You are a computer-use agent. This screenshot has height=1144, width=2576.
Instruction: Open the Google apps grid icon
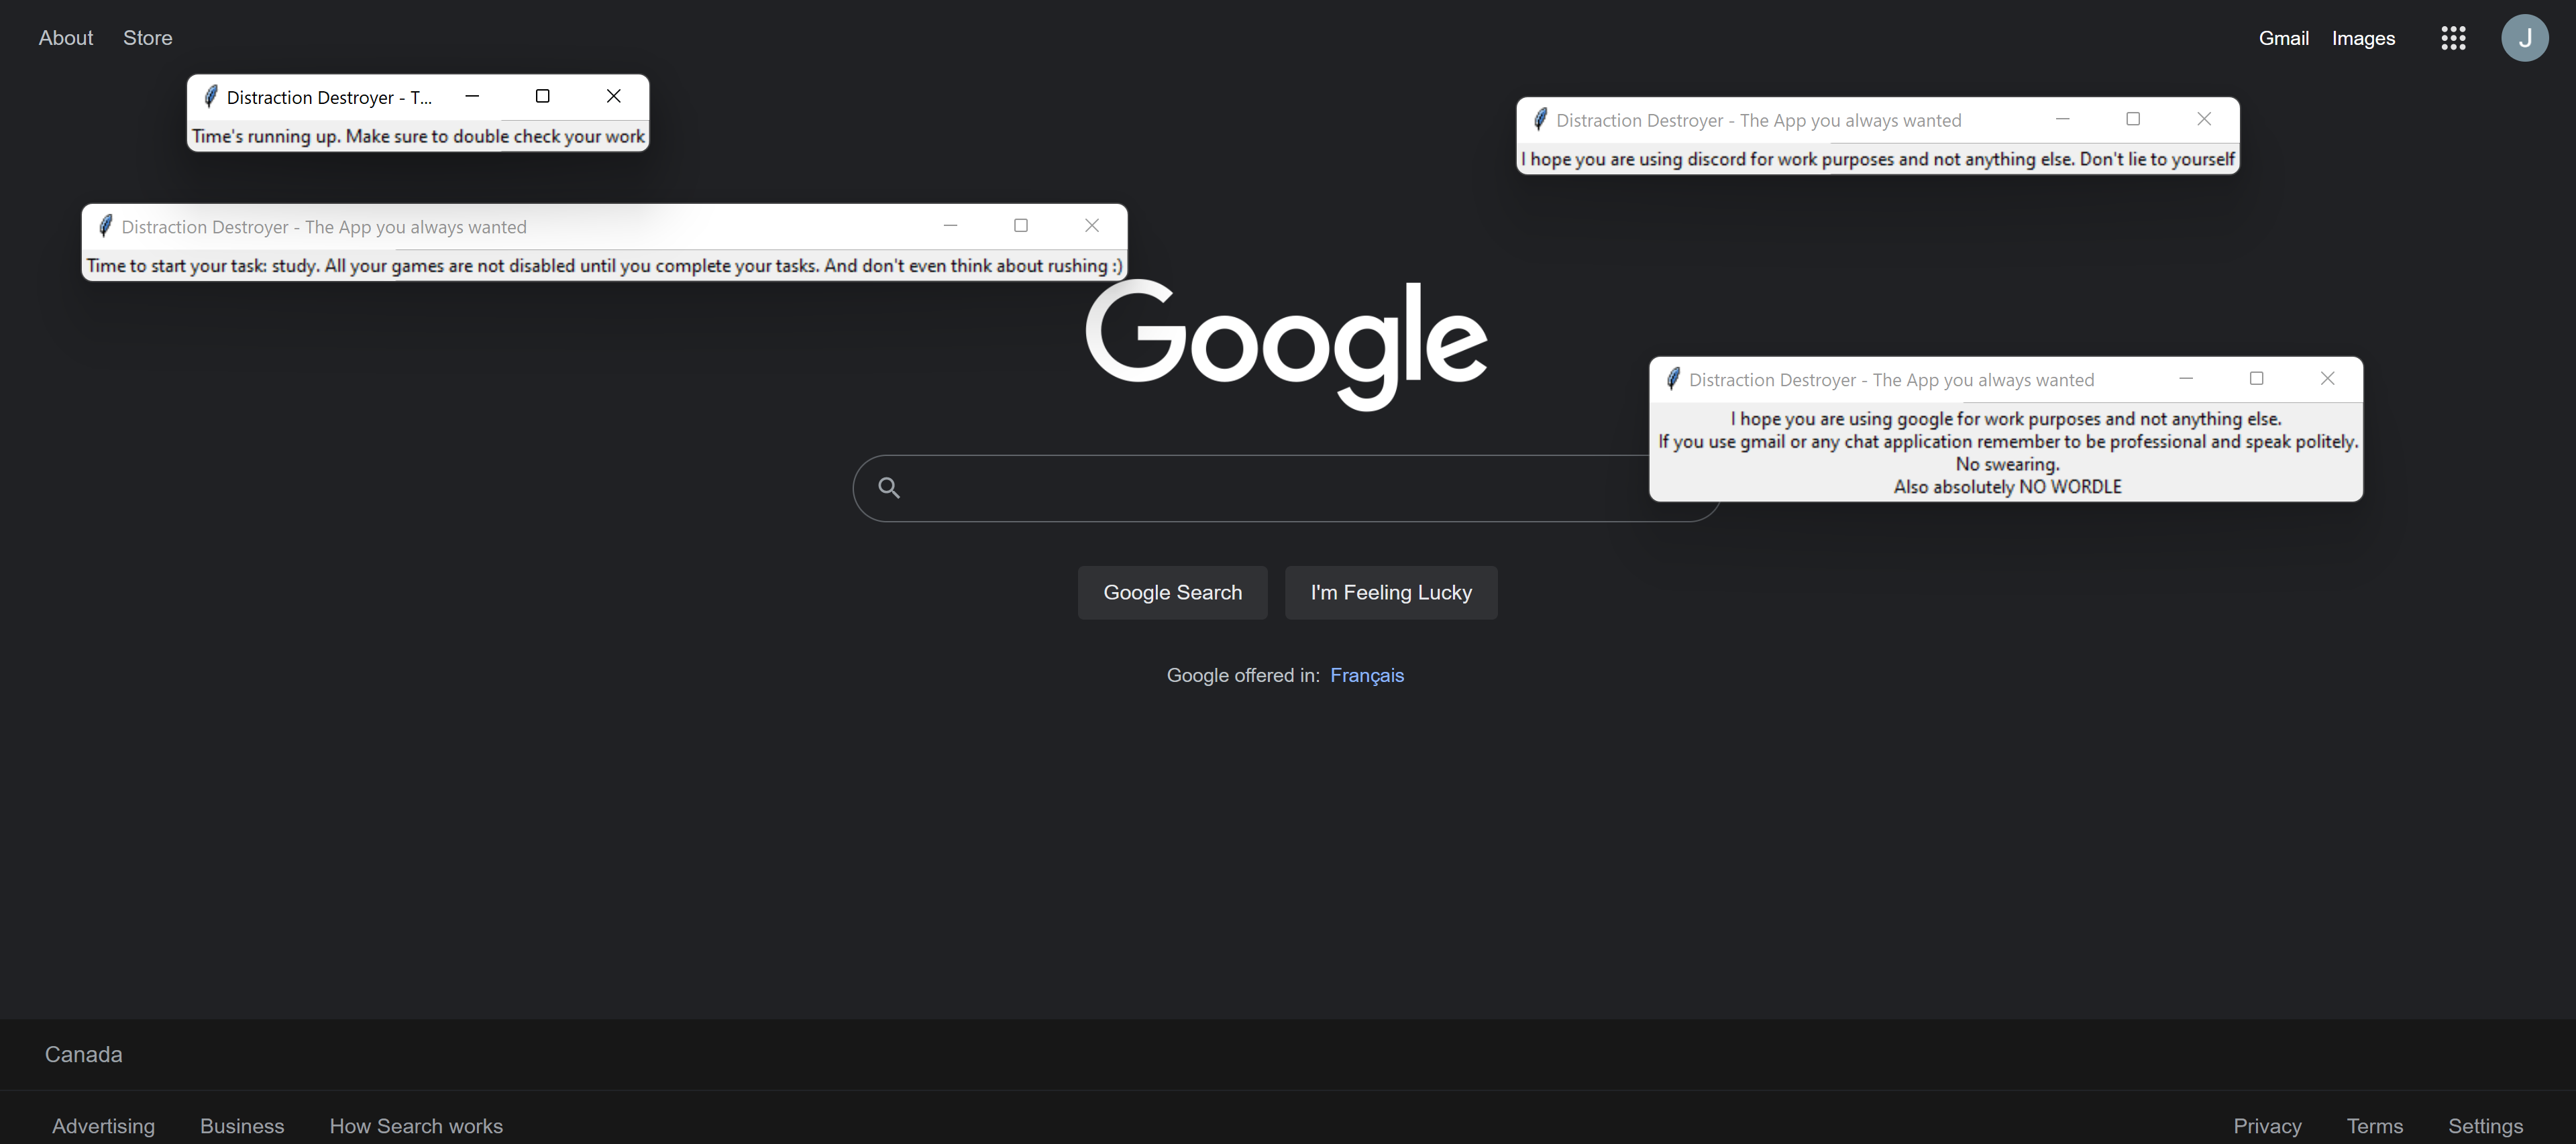(x=2452, y=38)
